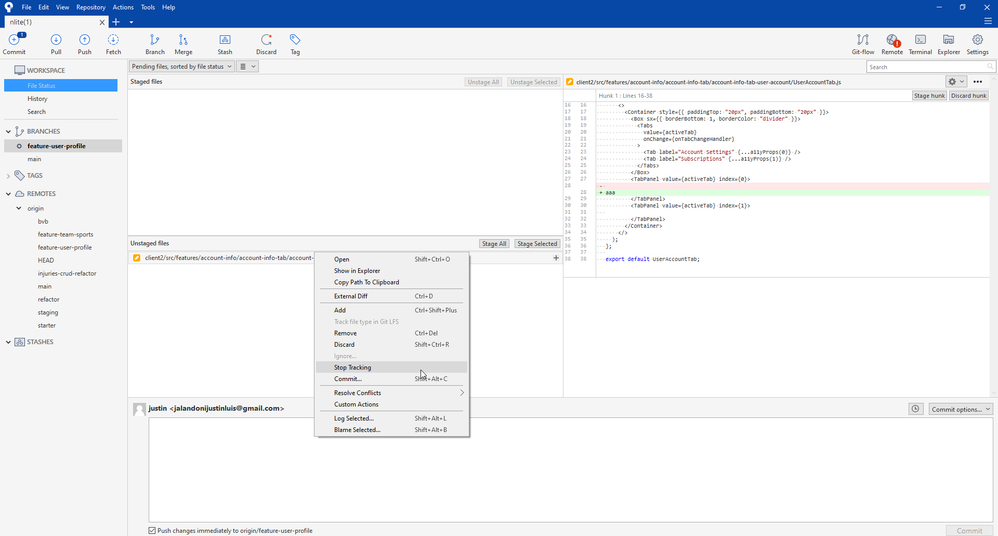Viewport: 998px width, 536px height.
Task: Click the Fetch toolbar icon
Action: pos(113,44)
